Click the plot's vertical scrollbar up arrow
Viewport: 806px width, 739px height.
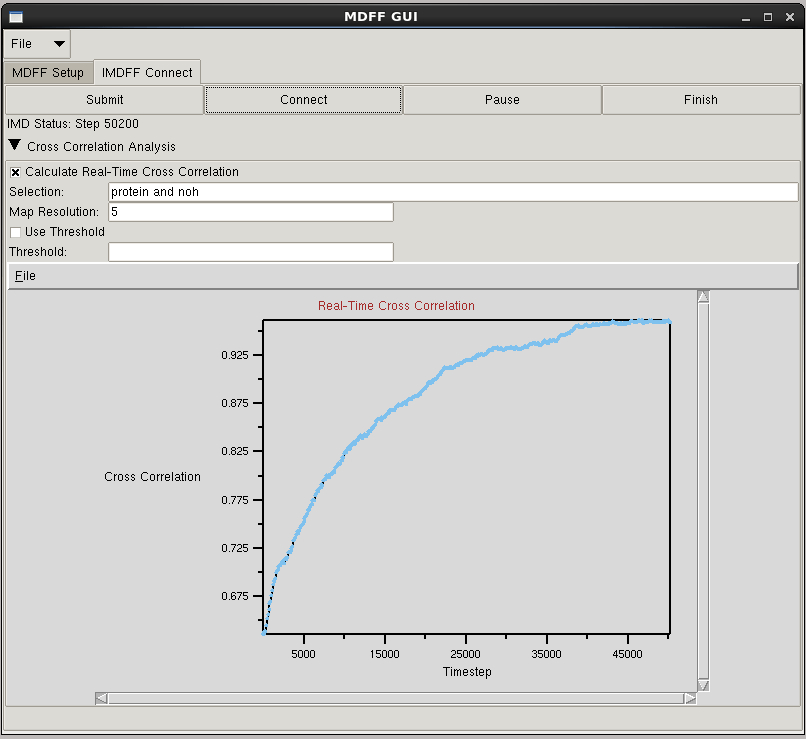pos(703,296)
